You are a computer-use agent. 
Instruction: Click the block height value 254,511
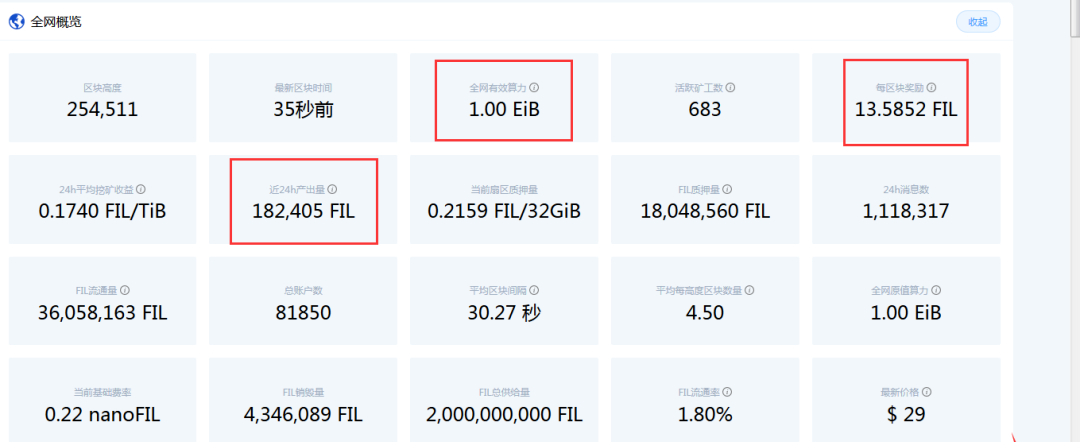click(x=103, y=109)
